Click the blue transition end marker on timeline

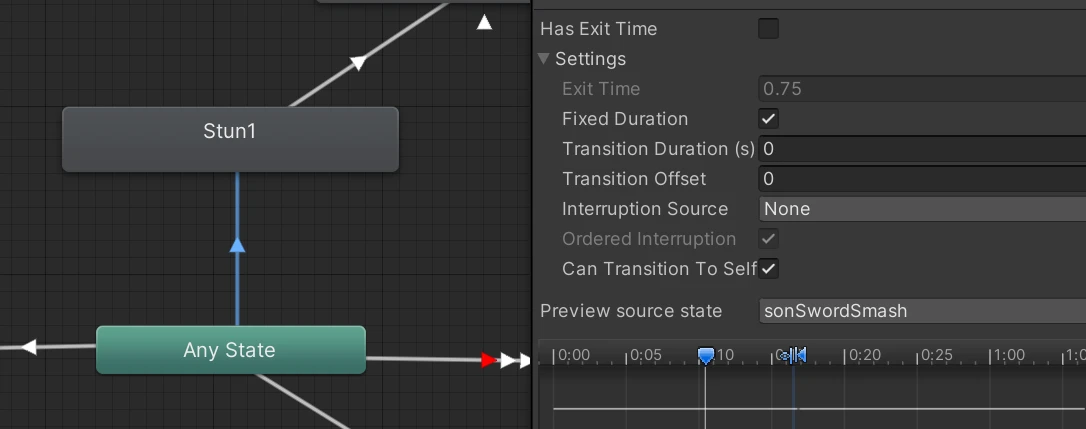[794, 355]
